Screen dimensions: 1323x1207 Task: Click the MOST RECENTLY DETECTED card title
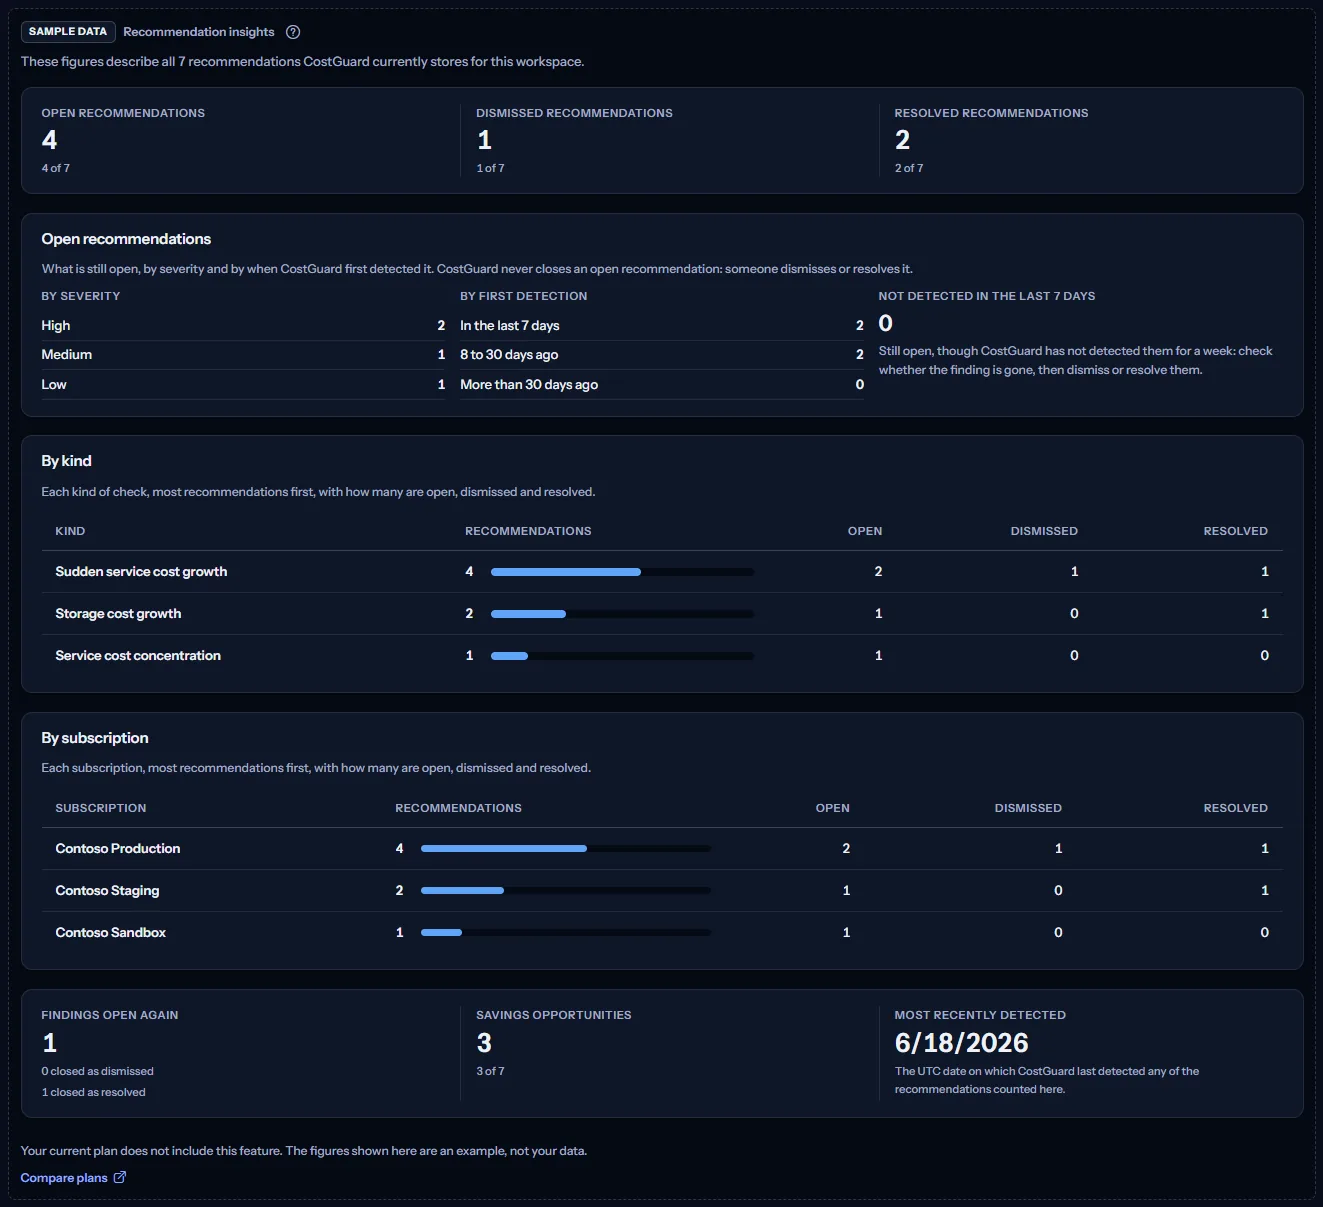click(980, 1015)
